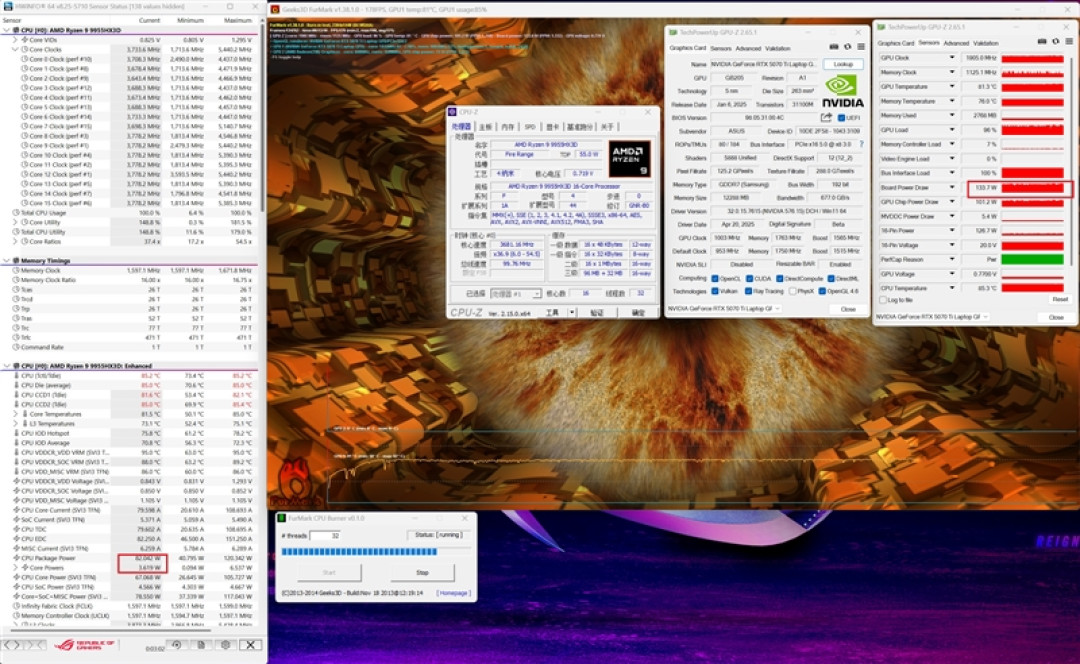The width and height of the screenshot is (1080, 664).
Task: Click Stop button in FurMark CPU Burner
Action: click(422, 572)
